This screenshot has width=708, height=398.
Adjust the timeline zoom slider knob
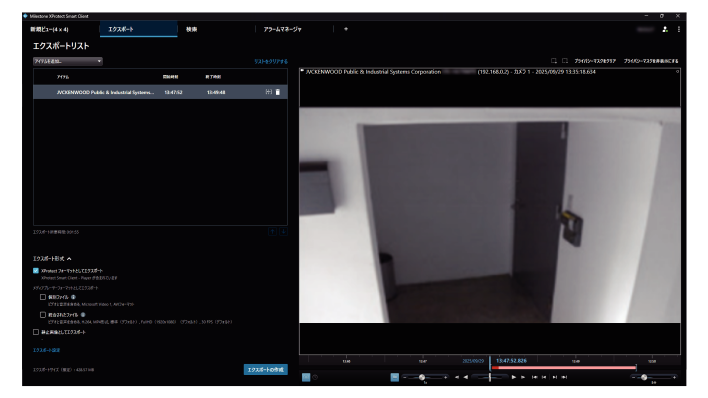(644, 377)
